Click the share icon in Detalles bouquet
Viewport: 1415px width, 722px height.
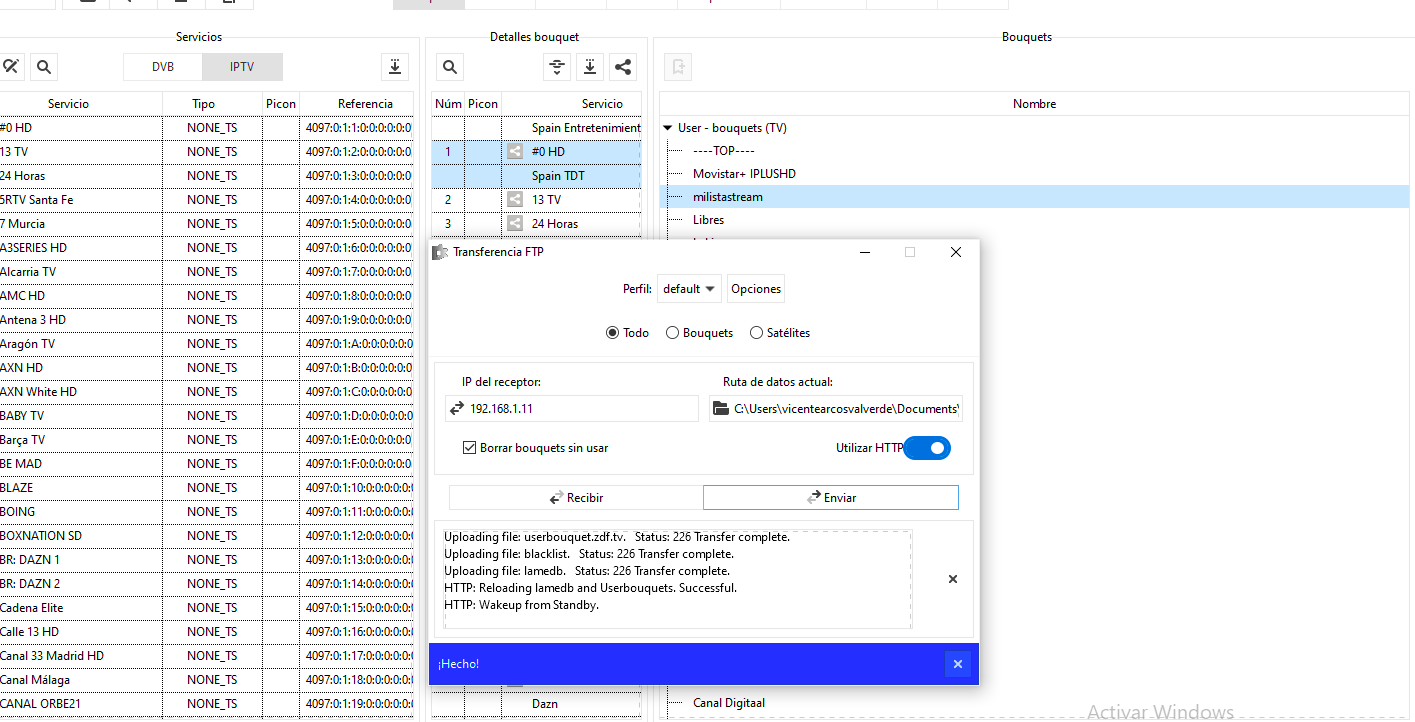pyautogui.click(x=623, y=67)
